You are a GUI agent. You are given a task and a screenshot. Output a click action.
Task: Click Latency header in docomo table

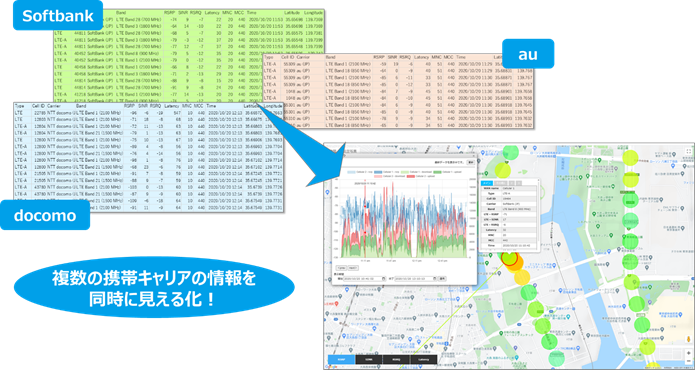tap(172, 106)
